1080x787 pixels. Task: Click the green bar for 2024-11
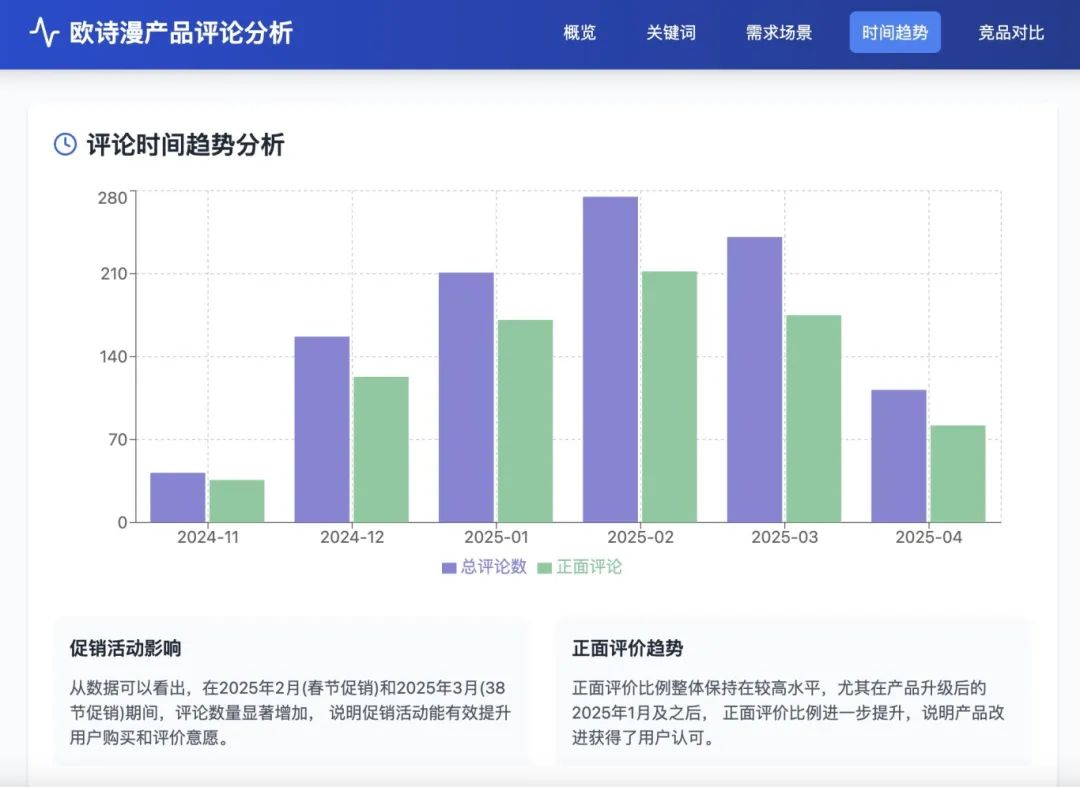(237, 501)
